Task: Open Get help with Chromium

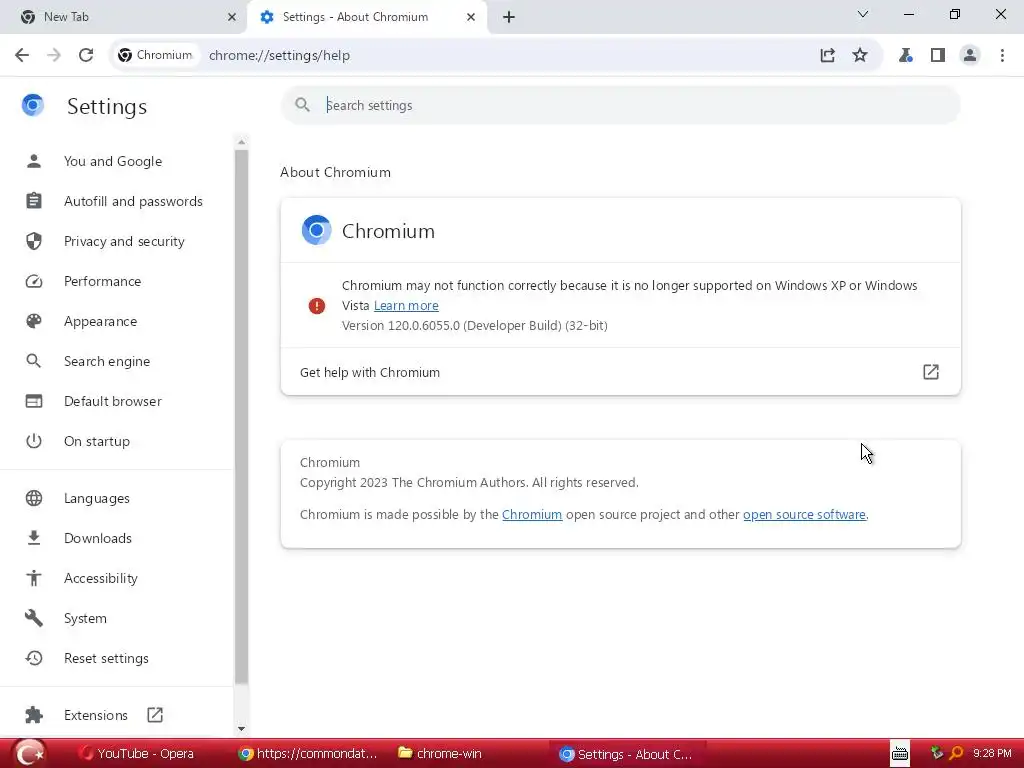Action: 620,372
